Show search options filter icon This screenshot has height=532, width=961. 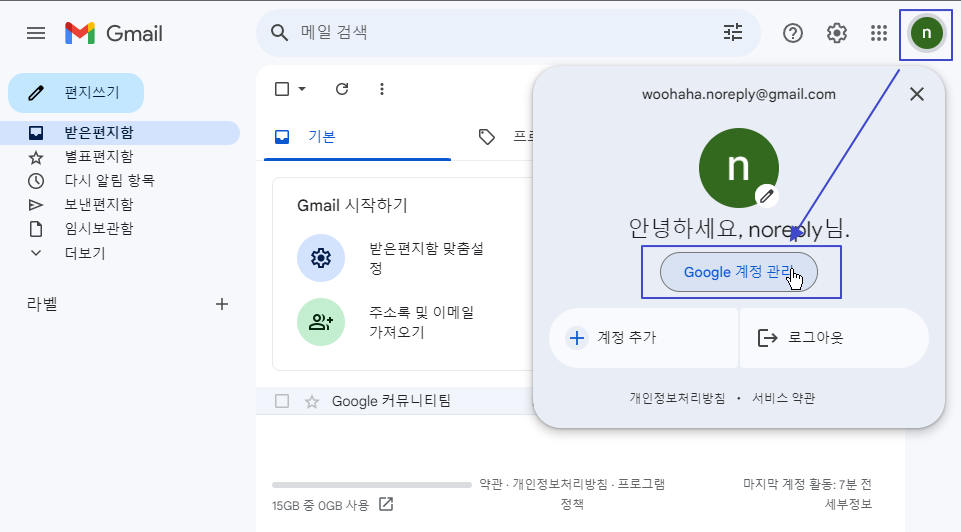(733, 32)
